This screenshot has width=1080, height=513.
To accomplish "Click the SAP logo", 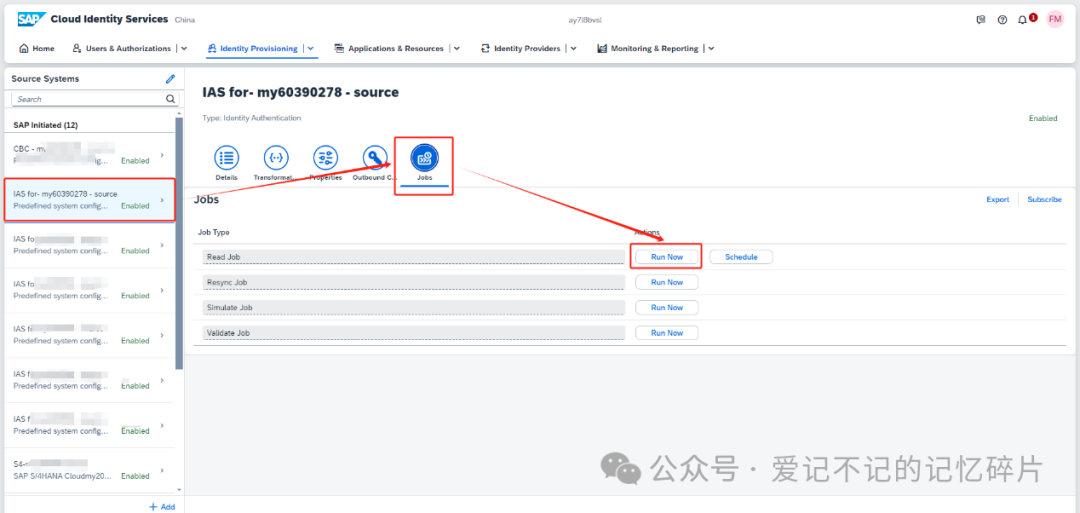I will click(31, 19).
